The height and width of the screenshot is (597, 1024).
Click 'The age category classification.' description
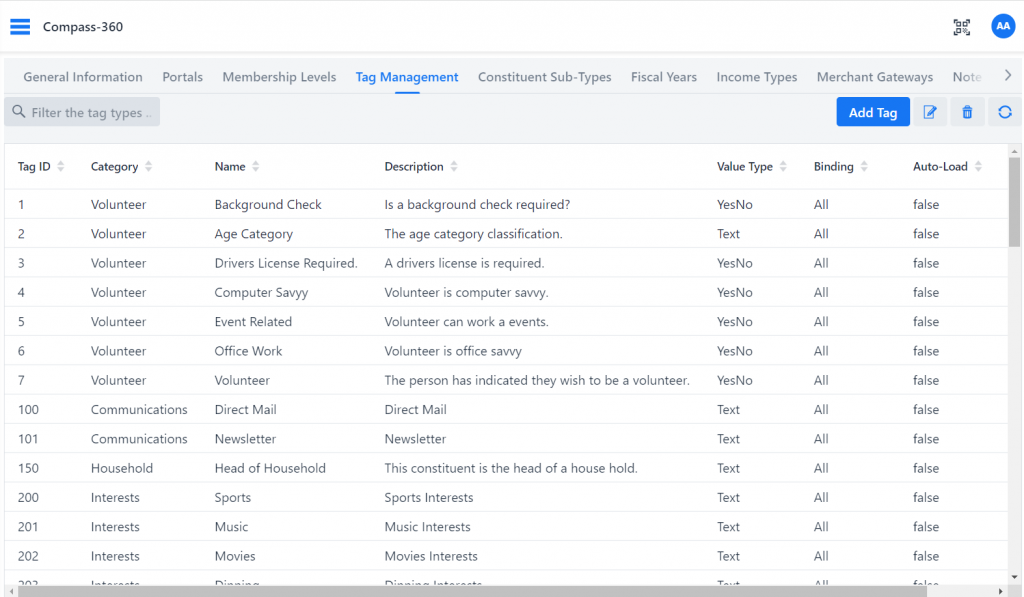pos(473,234)
